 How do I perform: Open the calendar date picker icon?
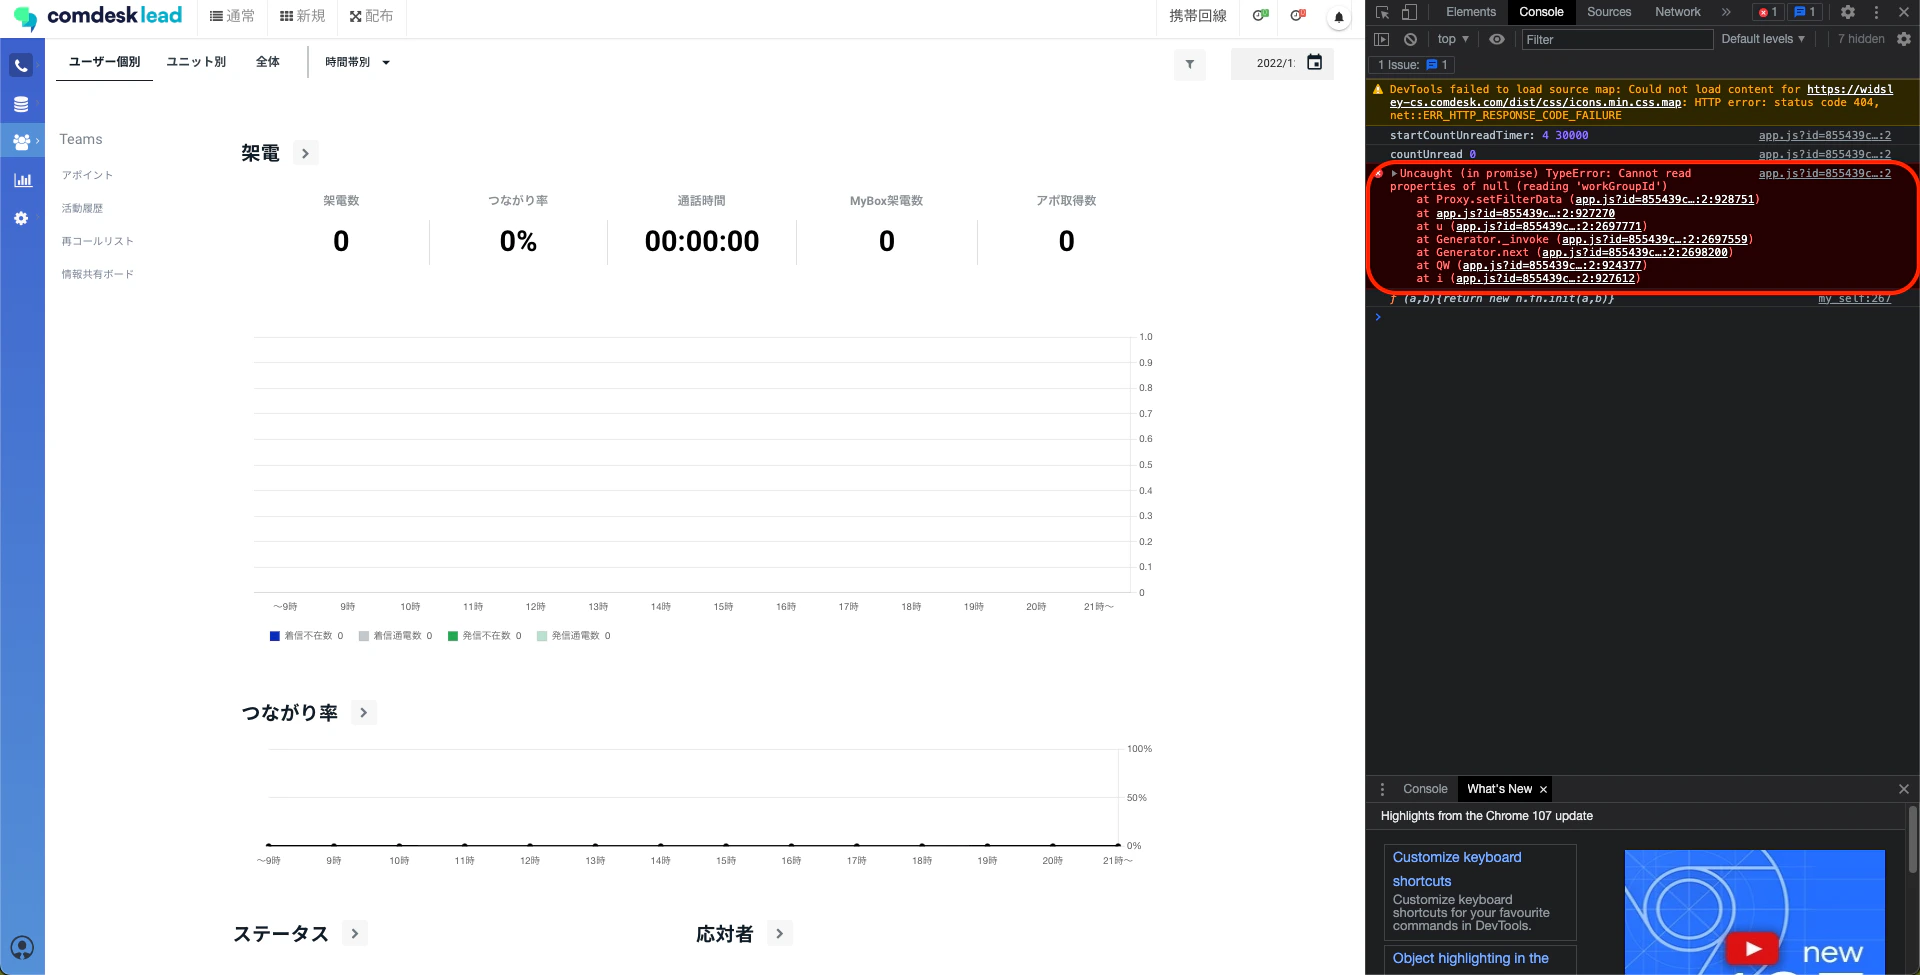point(1315,62)
